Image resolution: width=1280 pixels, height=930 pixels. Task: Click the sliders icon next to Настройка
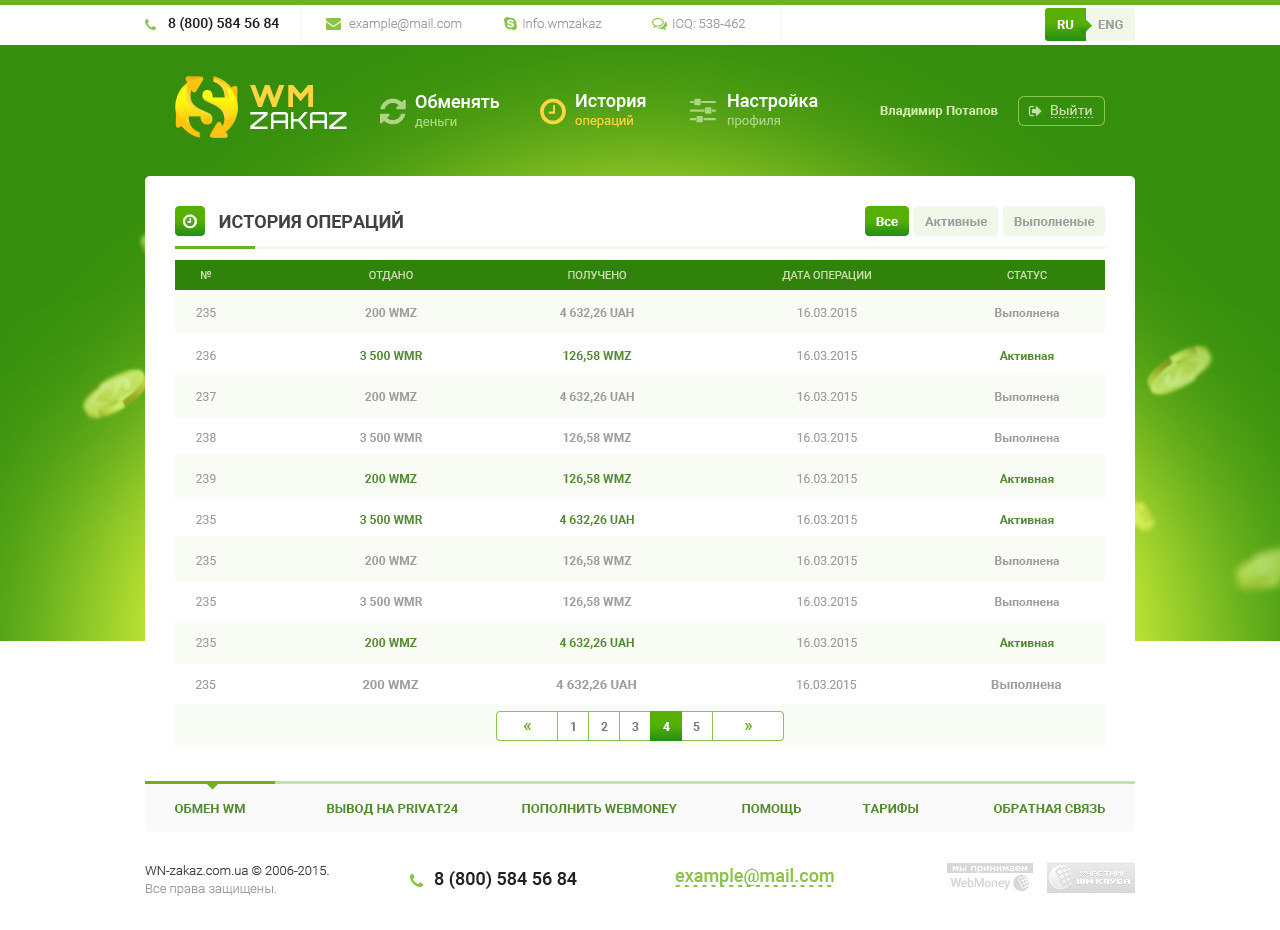coord(703,111)
